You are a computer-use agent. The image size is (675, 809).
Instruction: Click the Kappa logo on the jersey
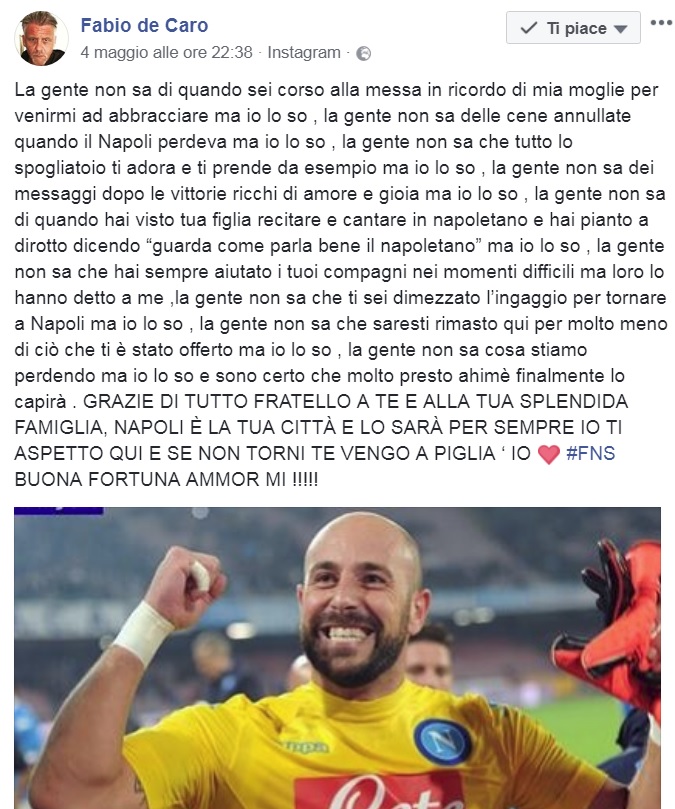click(x=304, y=747)
